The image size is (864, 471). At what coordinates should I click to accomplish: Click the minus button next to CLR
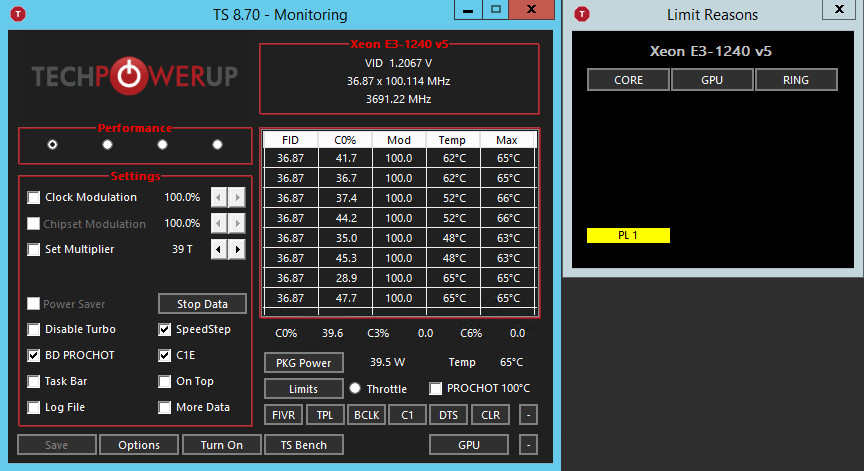(529, 414)
